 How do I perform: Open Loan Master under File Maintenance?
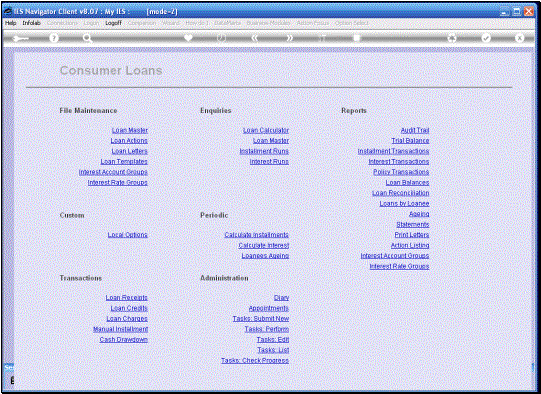coord(130,130)
